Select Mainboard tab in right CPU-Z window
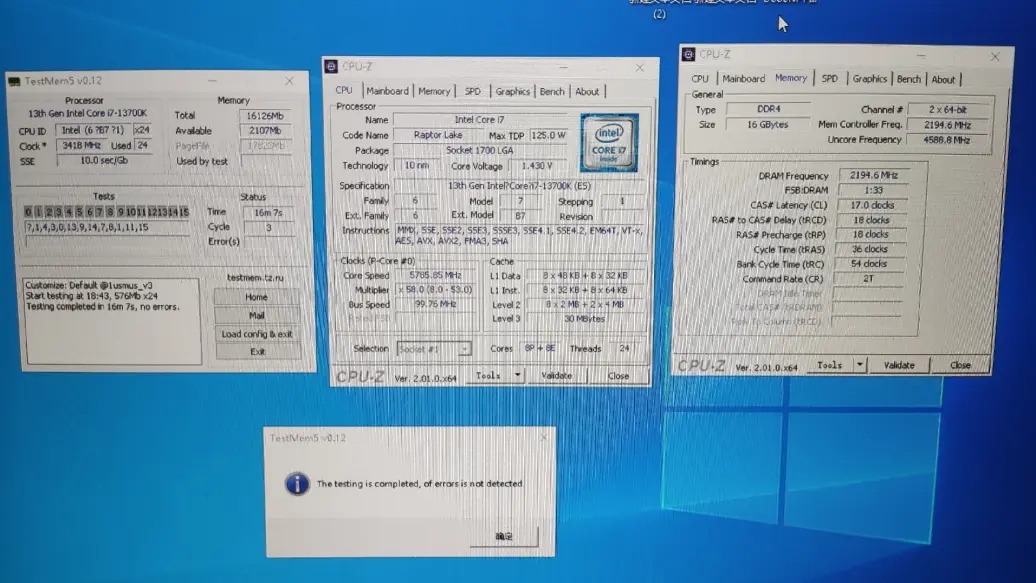Viewport: 1036px width, 583px height. pyautogui.click(x=743, y=79)
